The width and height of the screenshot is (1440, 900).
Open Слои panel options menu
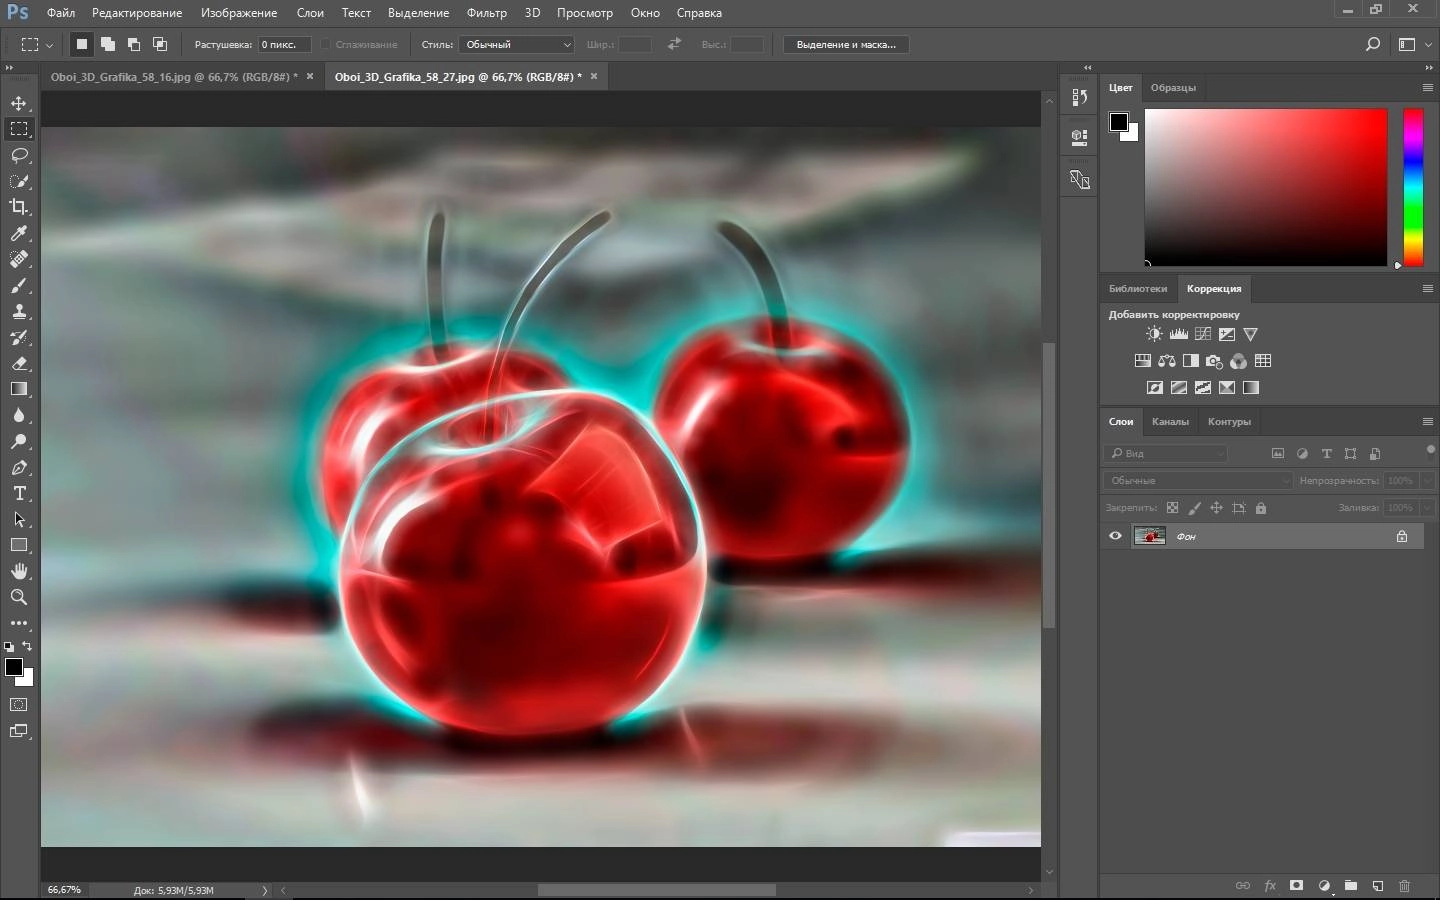tap(1427, 422)
